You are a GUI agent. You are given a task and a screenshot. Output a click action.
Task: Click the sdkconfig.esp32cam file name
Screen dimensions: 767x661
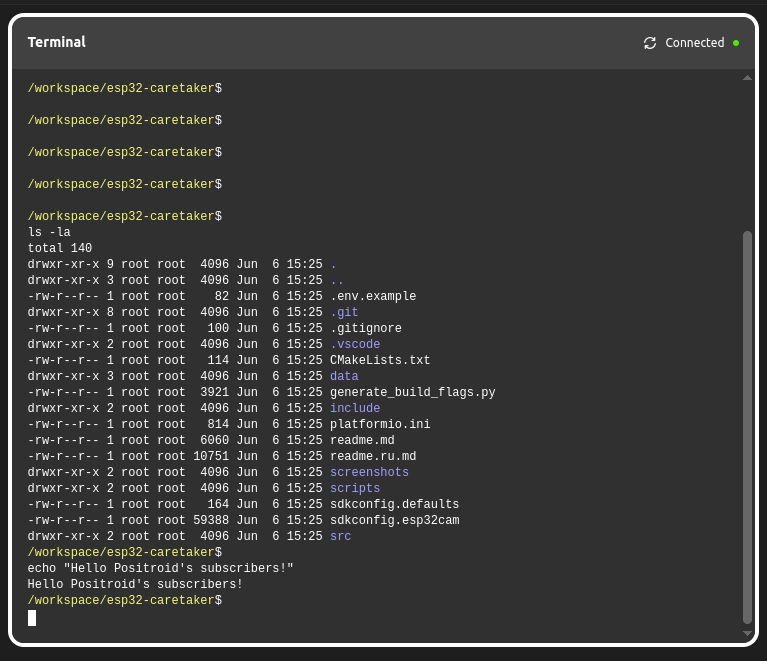[x=395, y=520]
